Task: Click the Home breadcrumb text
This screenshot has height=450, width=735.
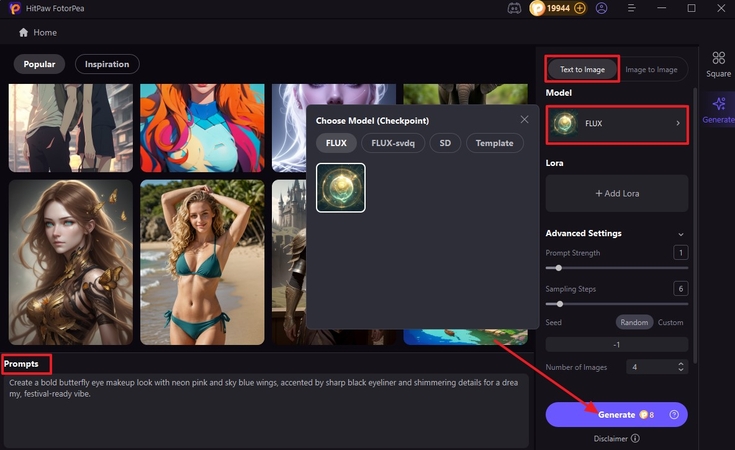Action: [x=45, y=32]
